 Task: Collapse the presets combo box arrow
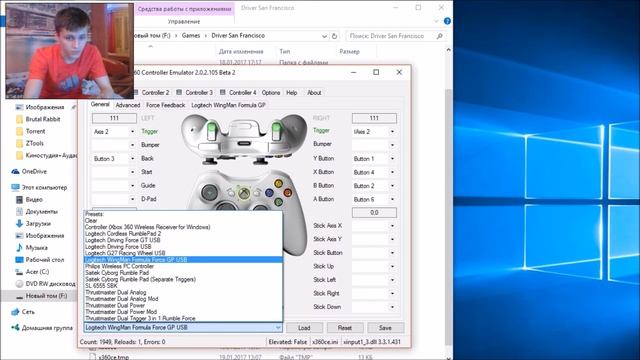click(x=278, y=327)
